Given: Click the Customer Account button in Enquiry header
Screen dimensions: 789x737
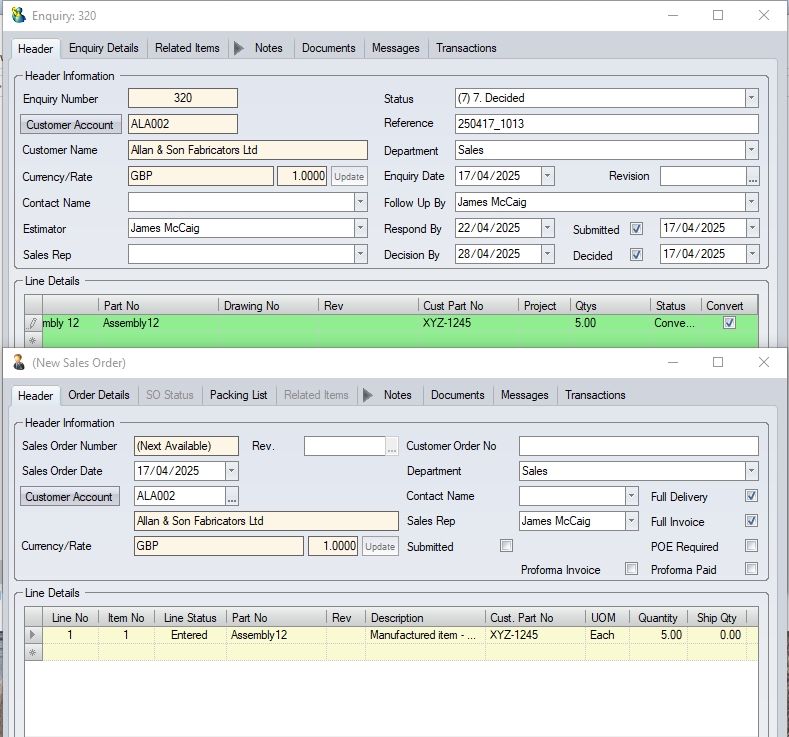Looking at the screenshot, I should [70, 125].
